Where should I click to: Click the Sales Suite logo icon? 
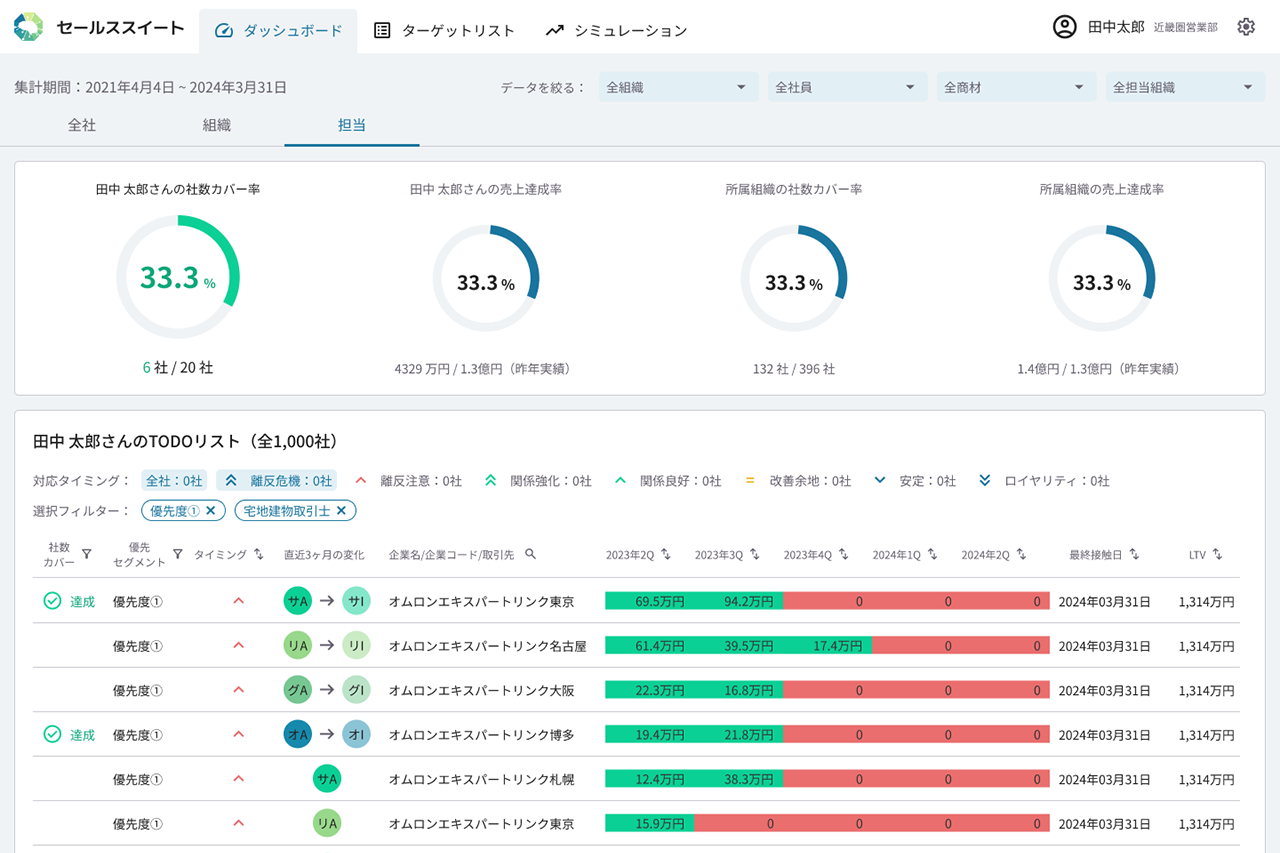[x=28, y=27]
